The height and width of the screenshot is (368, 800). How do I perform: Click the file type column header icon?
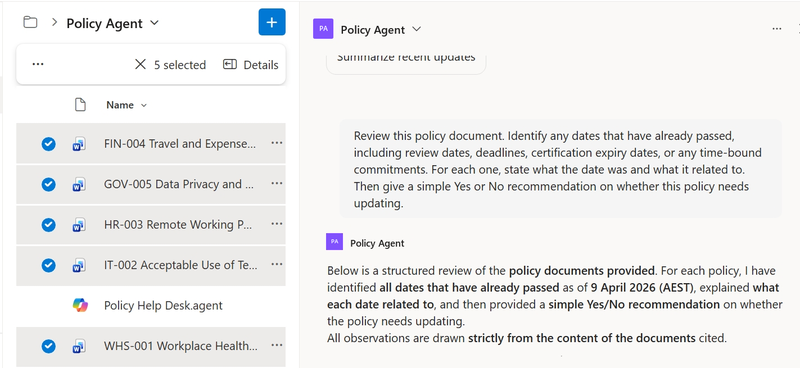click(80, 105)
